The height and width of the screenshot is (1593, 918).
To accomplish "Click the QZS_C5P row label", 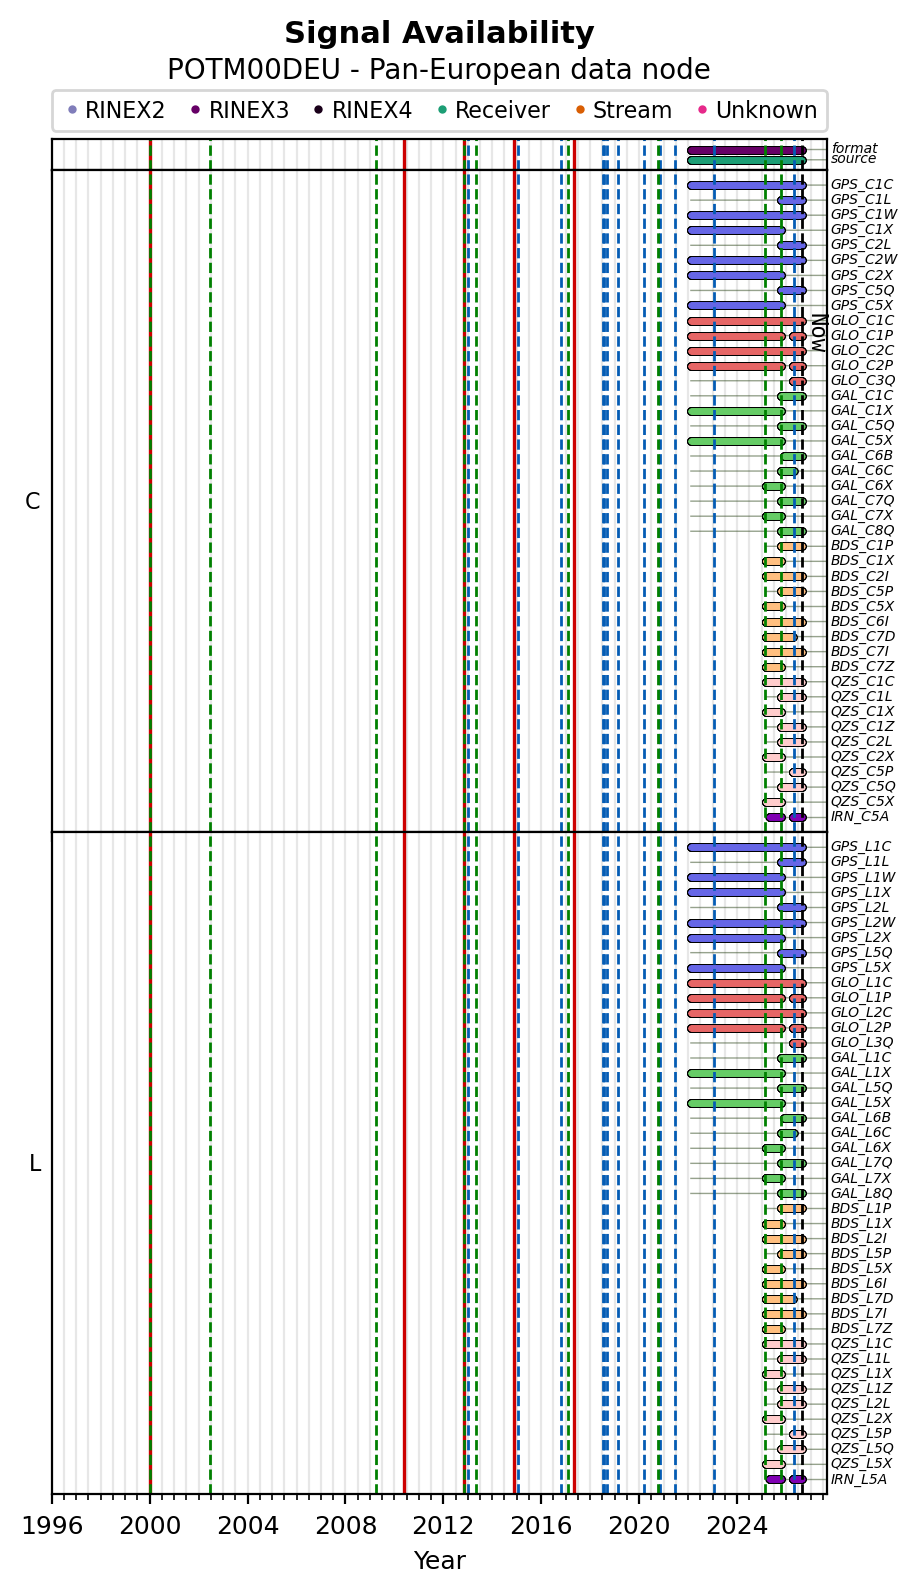I will coord(862,772).
